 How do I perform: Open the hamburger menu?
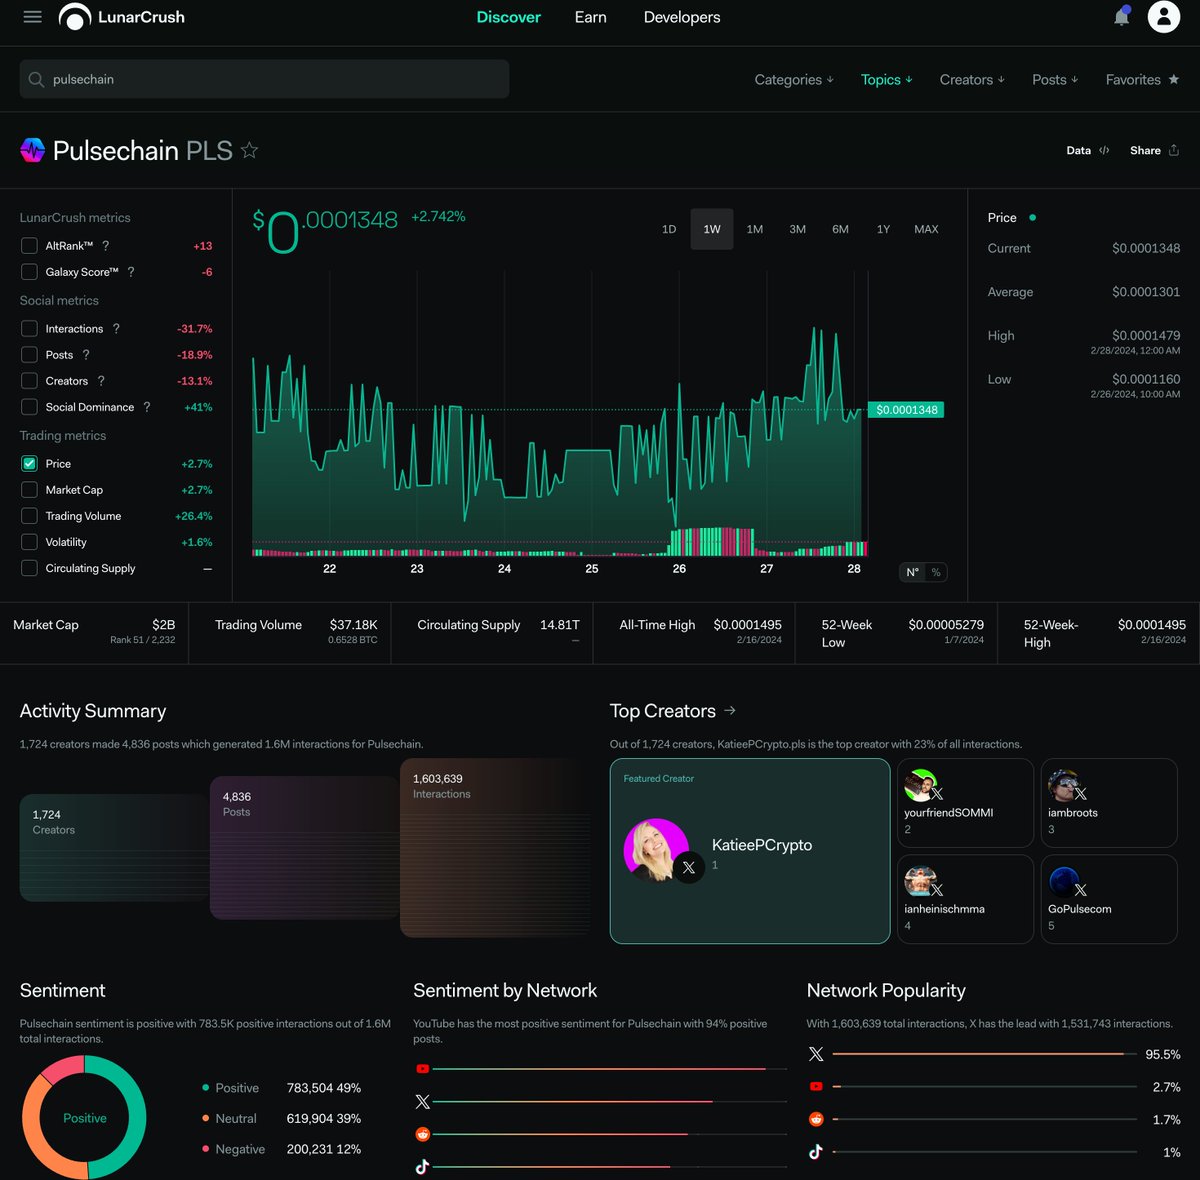[32, 17]
